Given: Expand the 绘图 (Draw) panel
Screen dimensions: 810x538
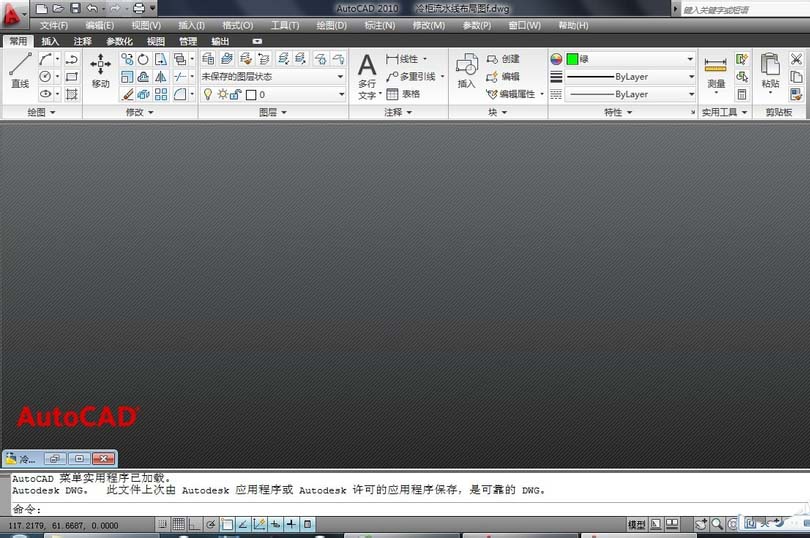Looking at the screenshot, I should [41, 112].
